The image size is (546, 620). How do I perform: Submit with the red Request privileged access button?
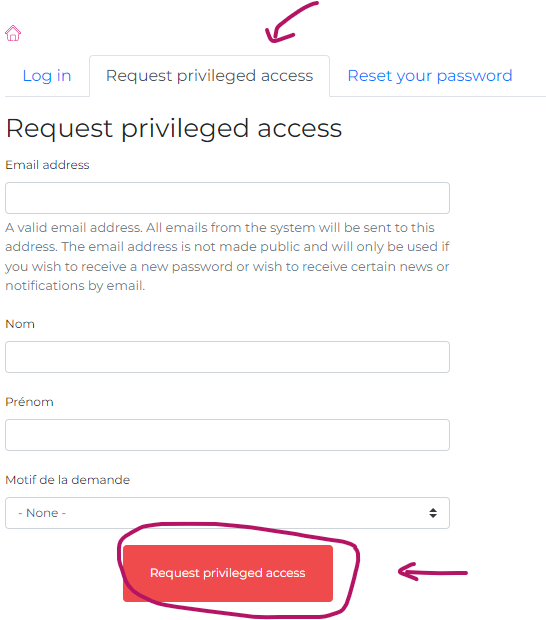228,573
